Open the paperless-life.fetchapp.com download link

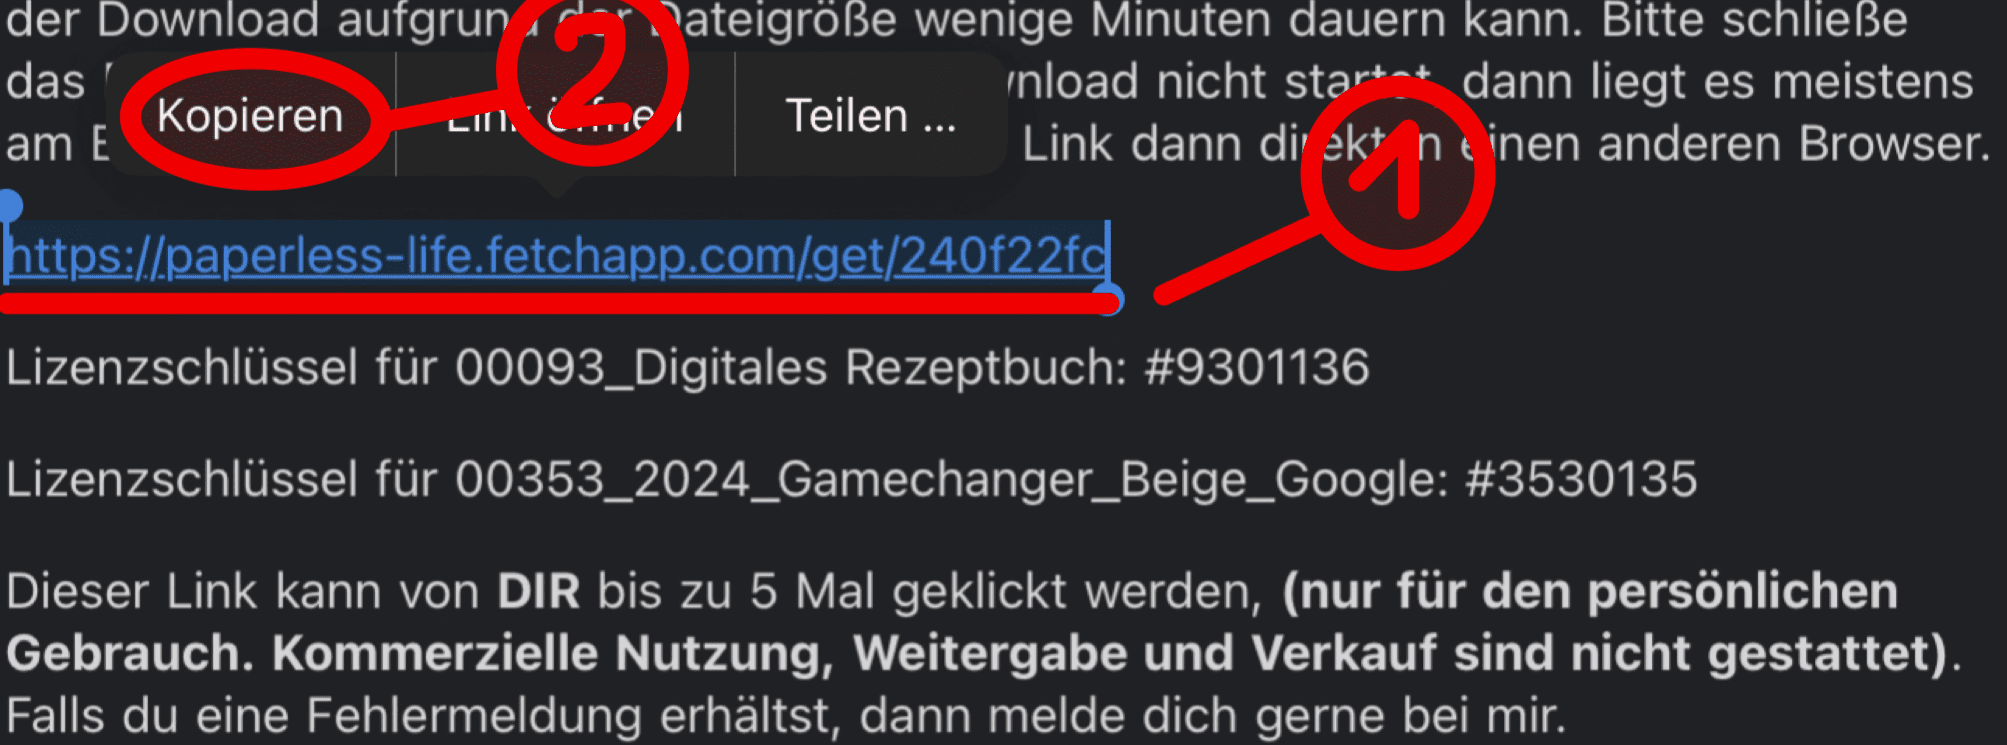click(x=557, y=256)
